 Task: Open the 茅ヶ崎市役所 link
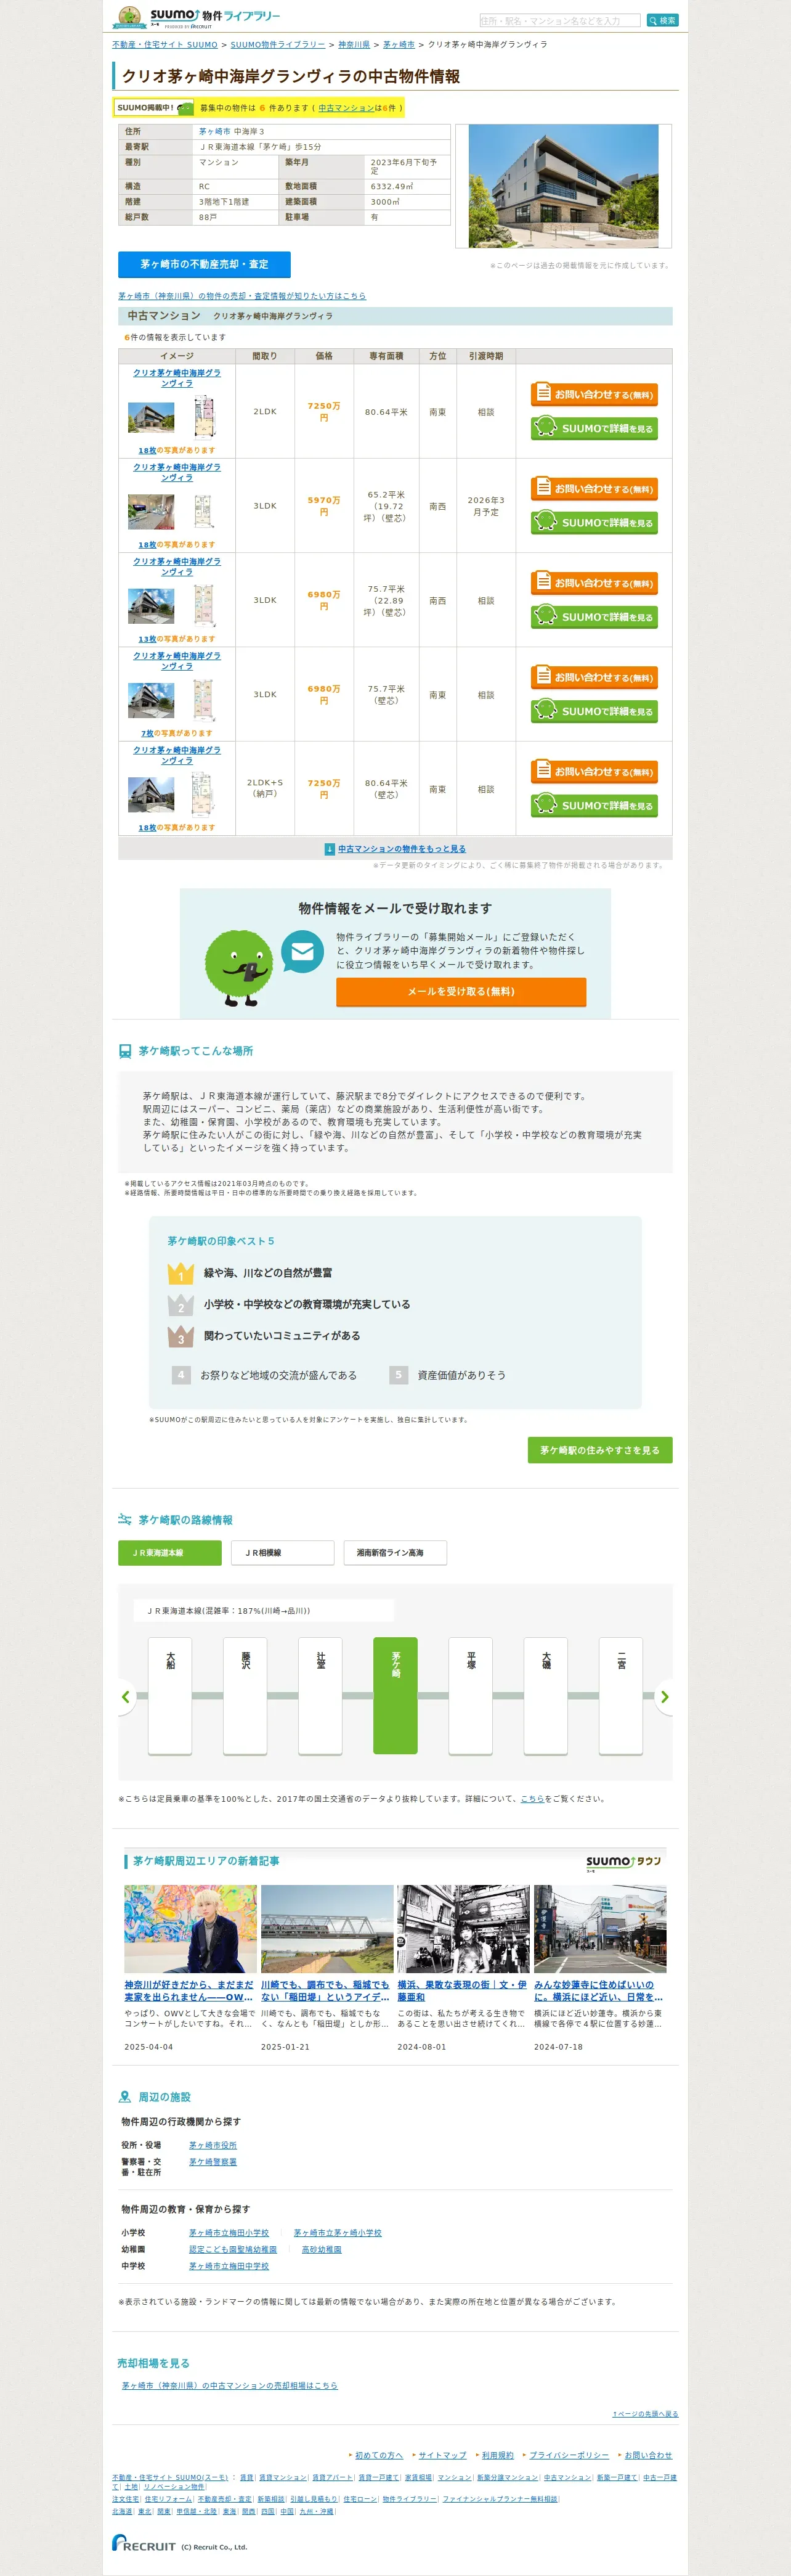tap(213, 2145)
